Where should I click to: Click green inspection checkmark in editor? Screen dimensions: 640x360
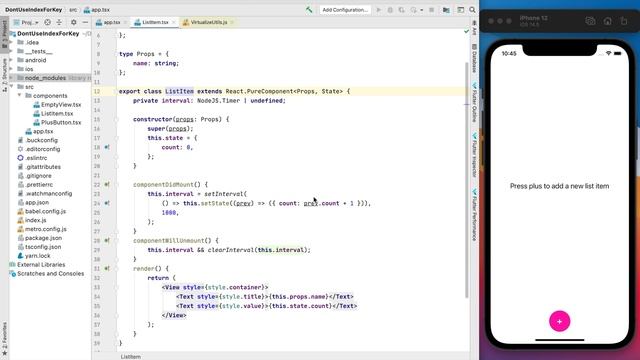pyautogui.click(x=467, y=31)
